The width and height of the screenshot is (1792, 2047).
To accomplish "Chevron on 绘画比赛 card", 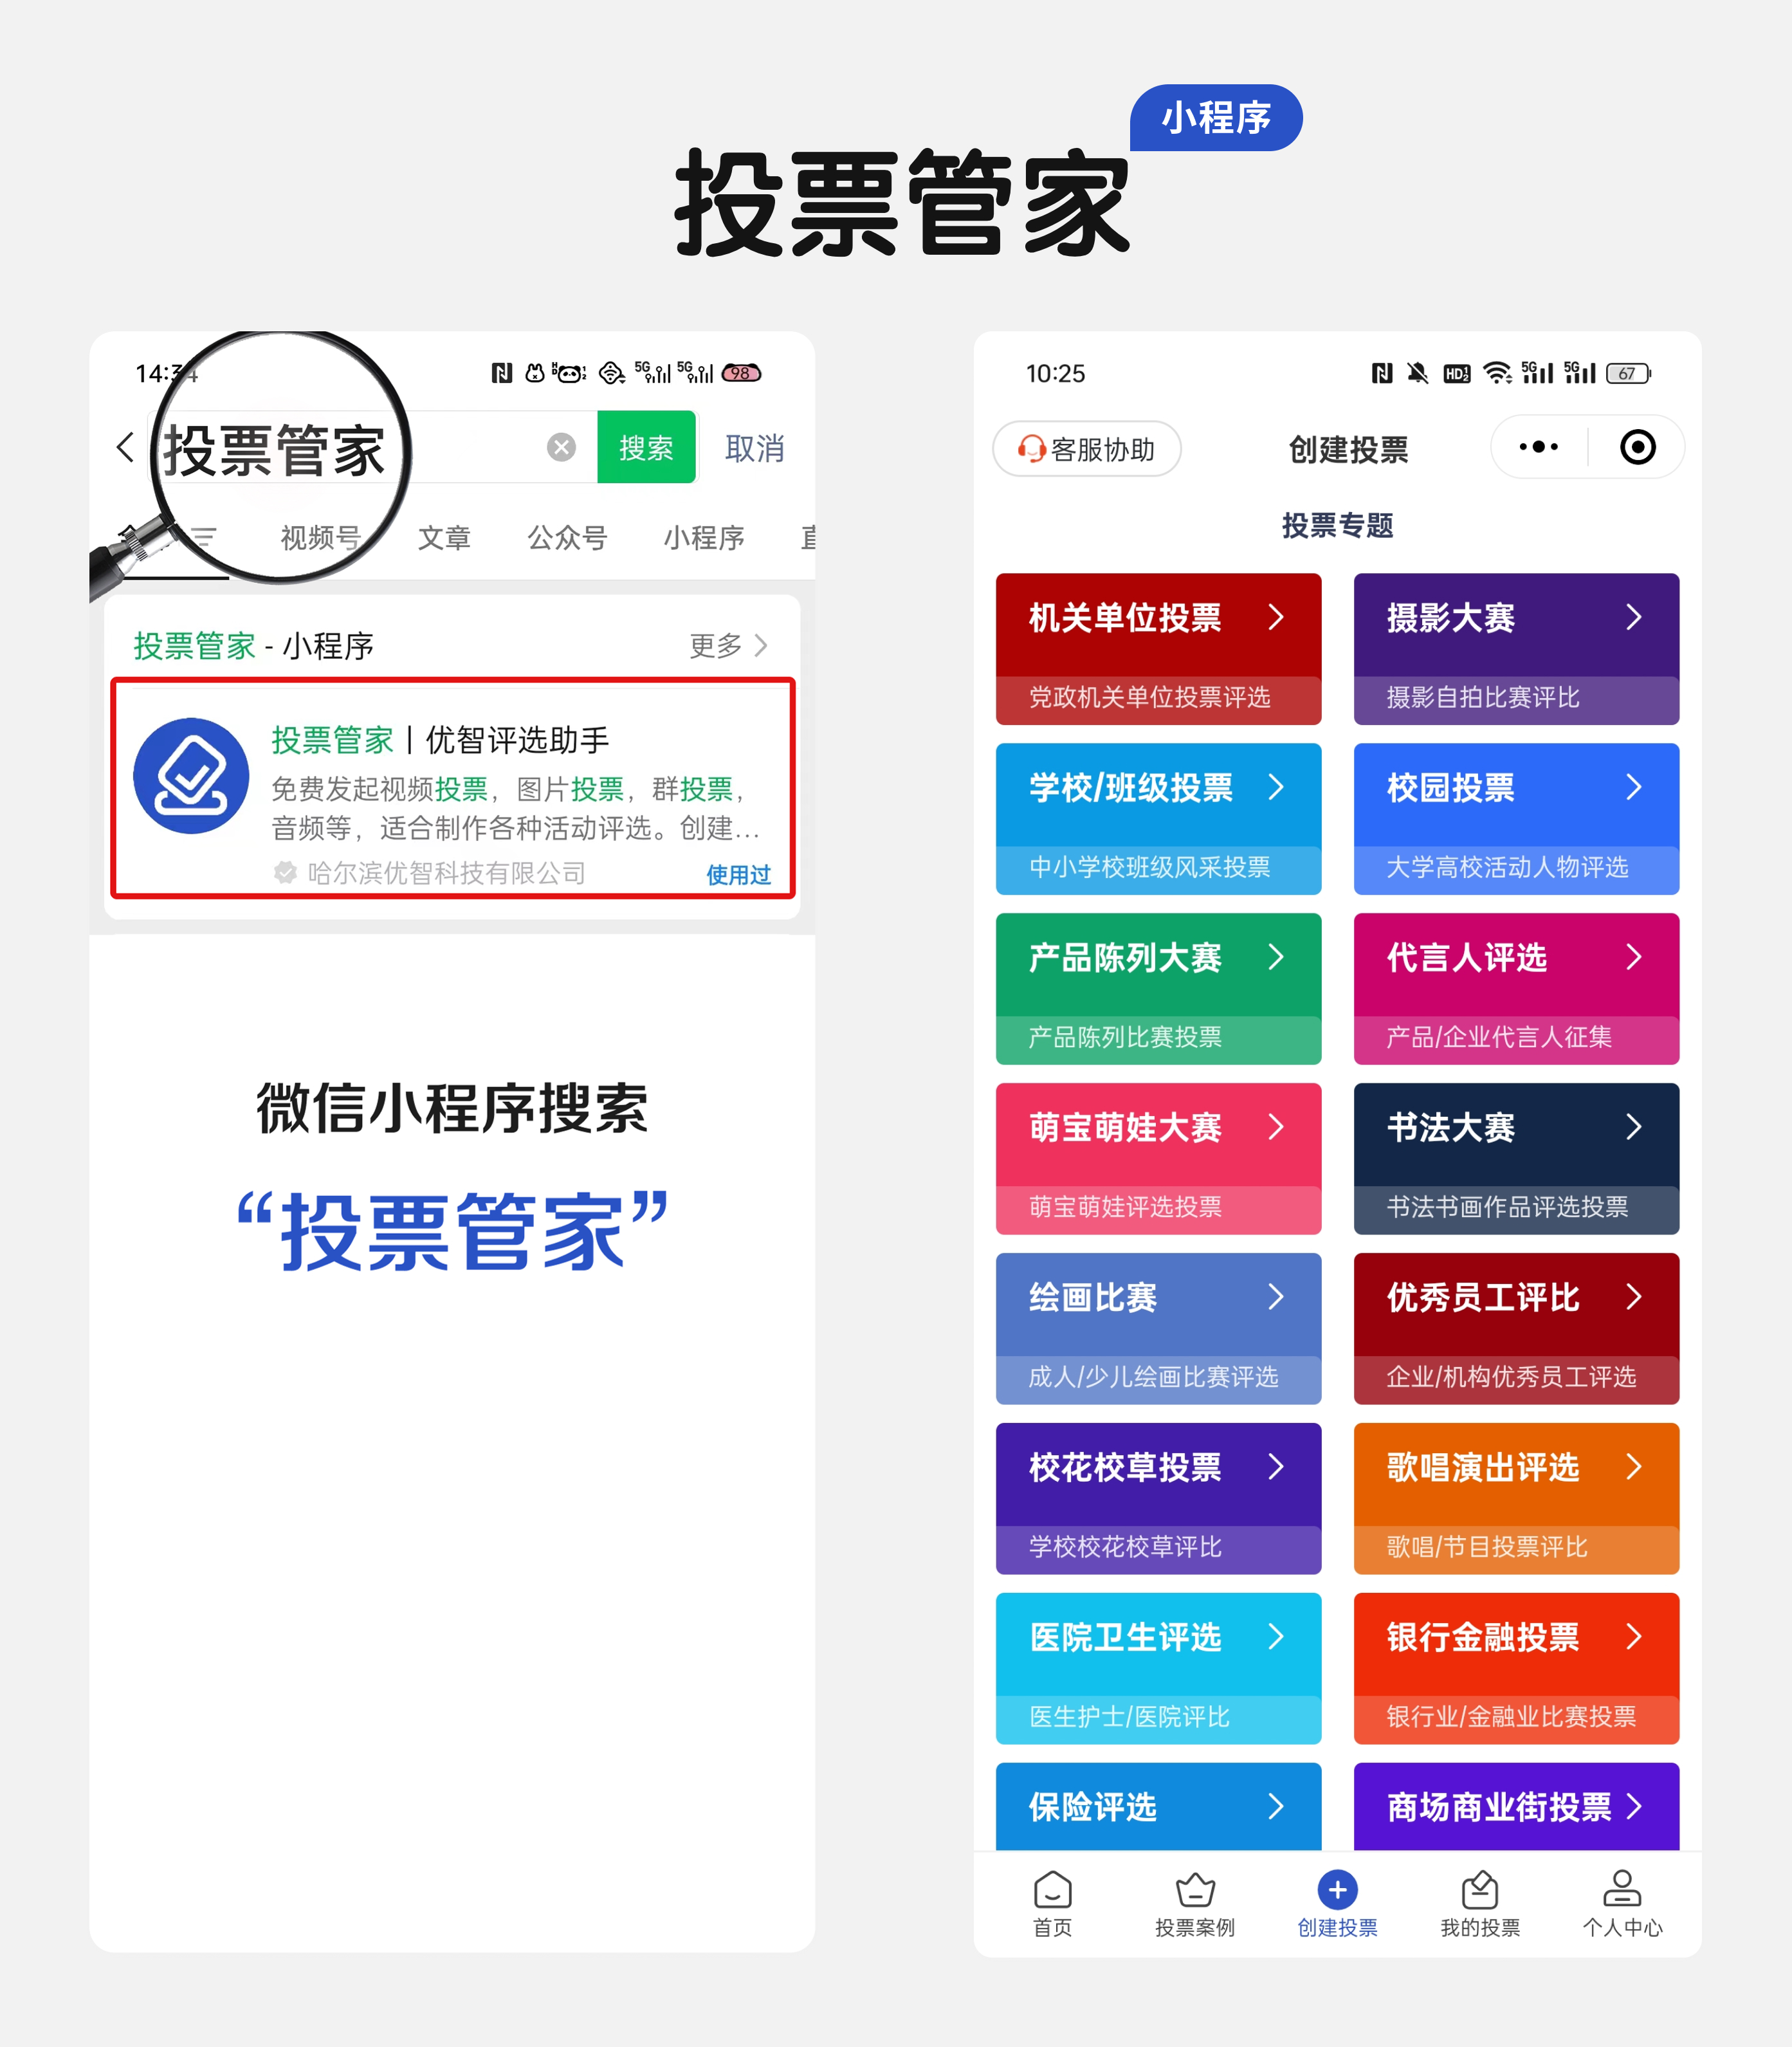I will (x=1275, y=1297).
